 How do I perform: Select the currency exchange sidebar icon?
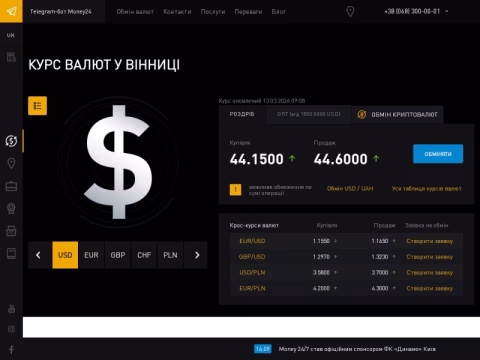(x=11, y=141)
